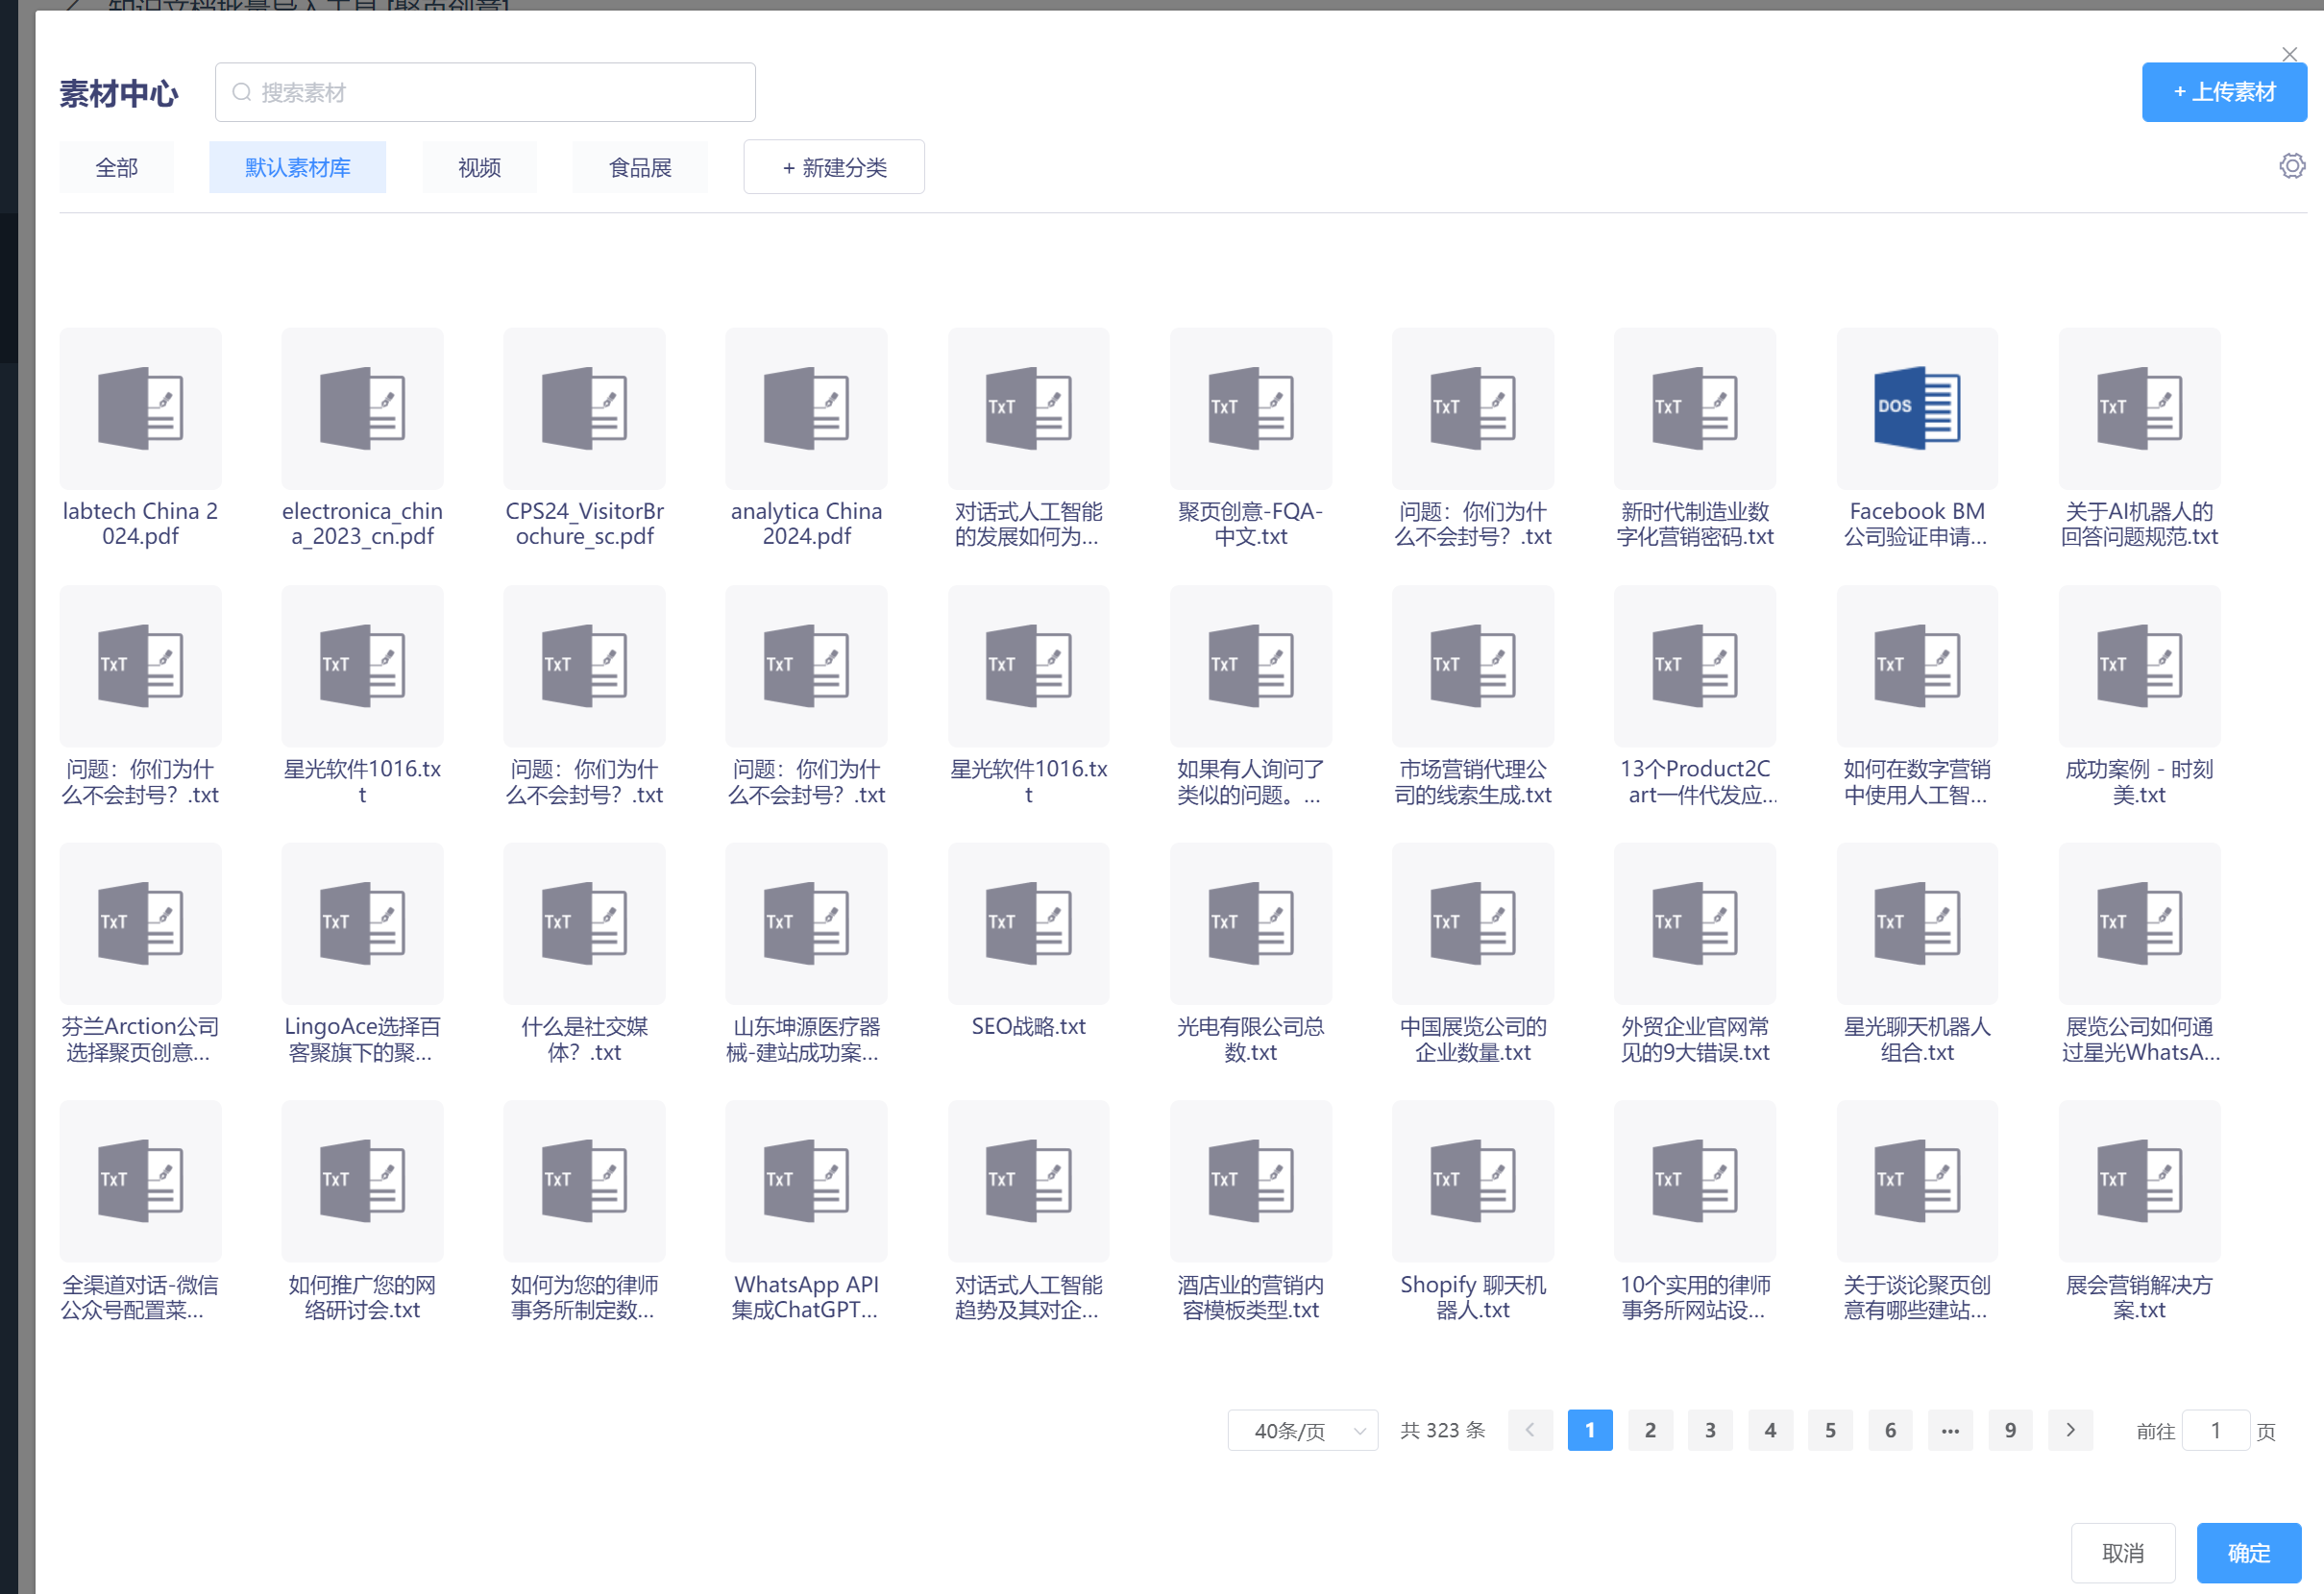The image size is (2324, 1594).
Task: Choose the Shopify 聊天机器人.txt icon
Action: point(1473,1181)
